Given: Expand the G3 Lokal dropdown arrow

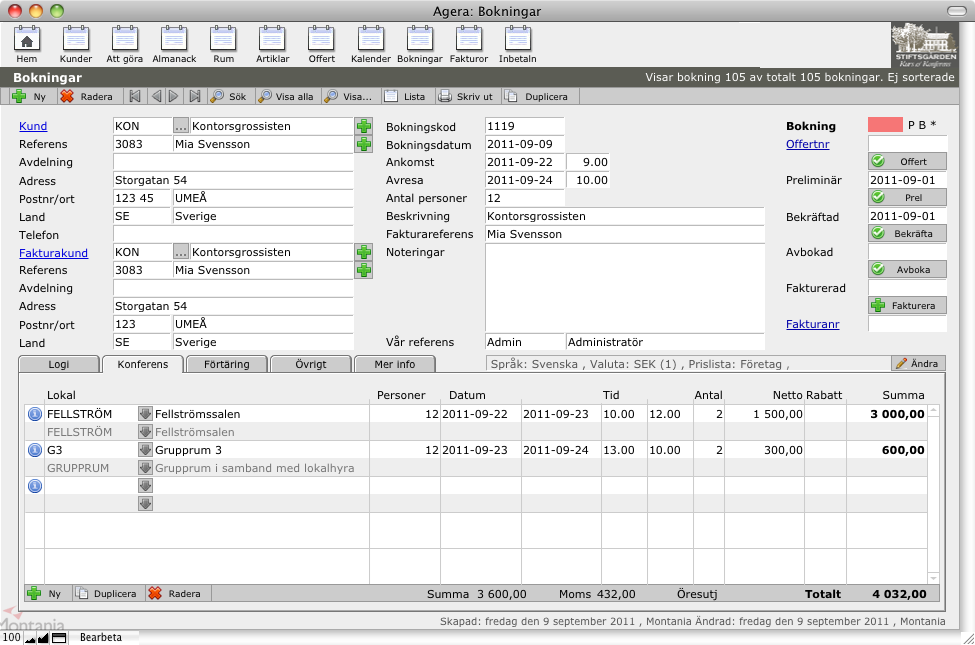Looking at the screenshot, I should 145,450.
